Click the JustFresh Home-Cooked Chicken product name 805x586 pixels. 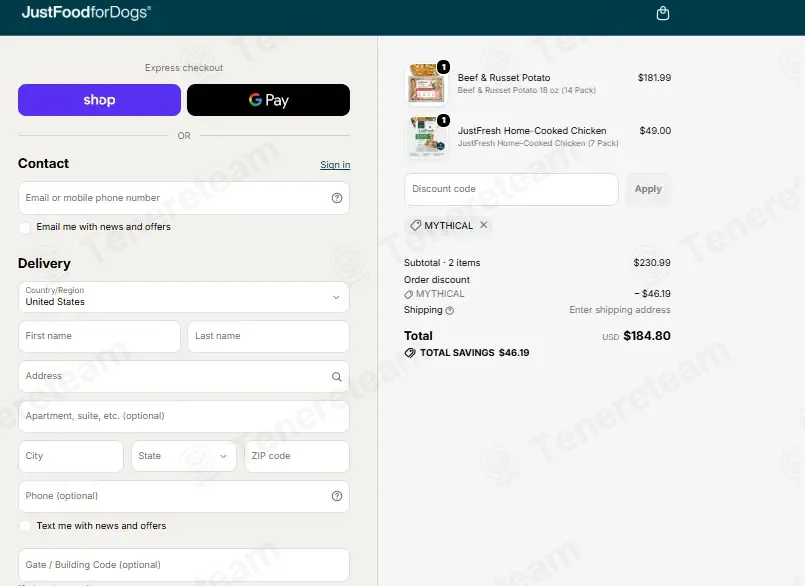532,130
